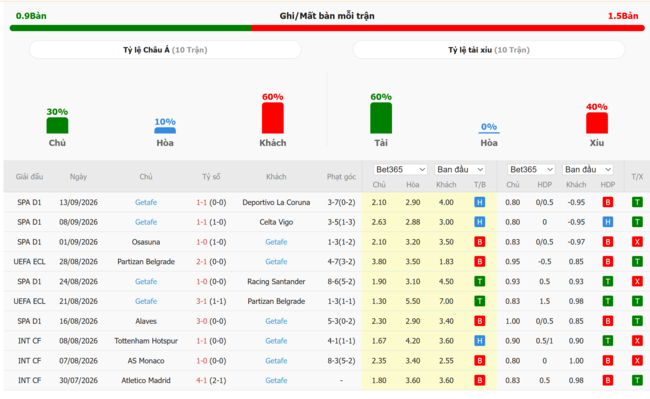Open the second Bet365 bookmaker dropdown

(531, 169)
